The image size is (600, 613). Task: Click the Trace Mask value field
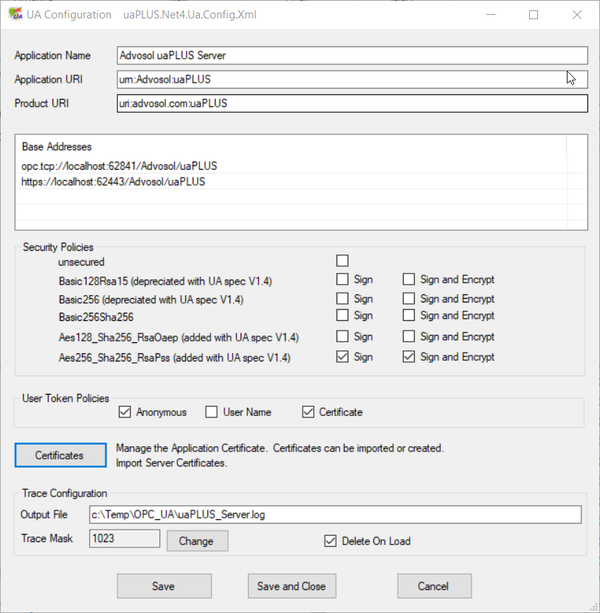click(124, 539)
